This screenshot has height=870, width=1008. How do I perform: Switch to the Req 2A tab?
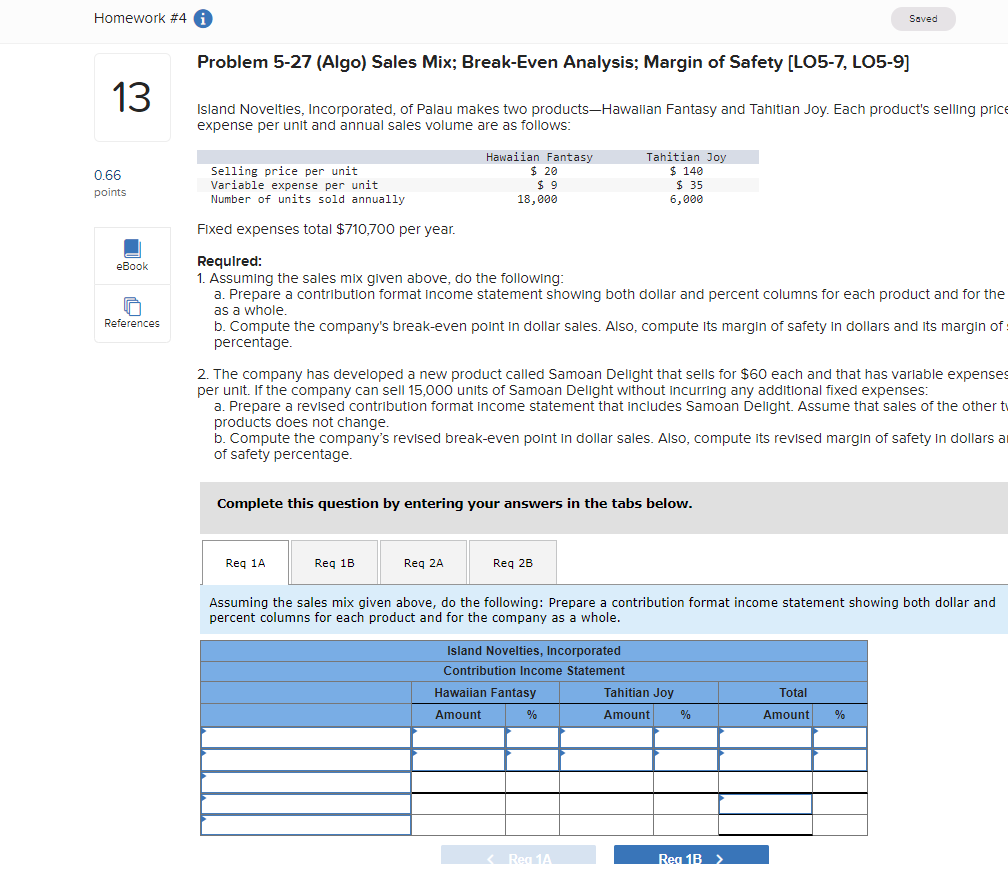tap(423, 562)
